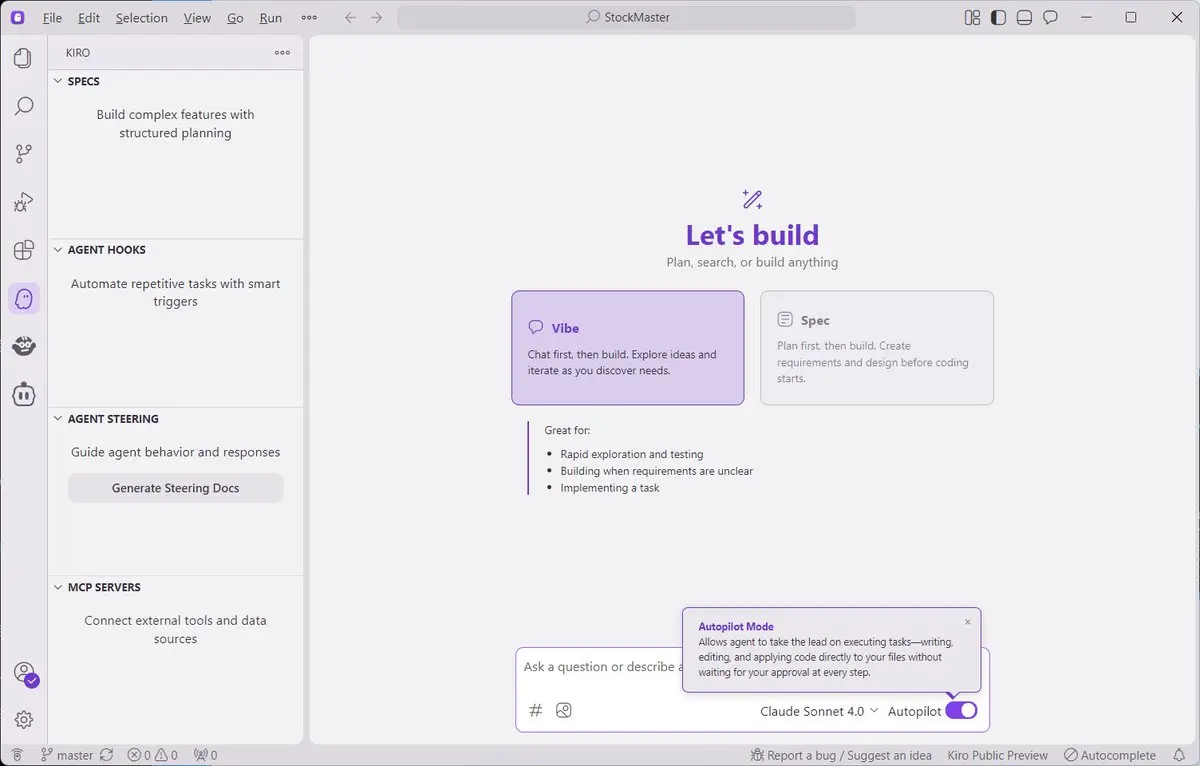This screenshot has width=1200, height=766.
Task: Collapse the SPECS section
Action: (x=175, y=81)
